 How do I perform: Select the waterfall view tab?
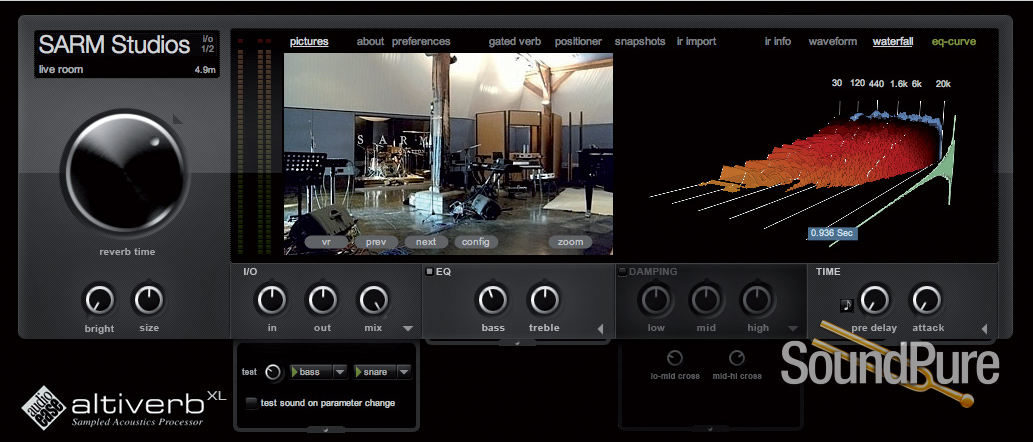893,41
